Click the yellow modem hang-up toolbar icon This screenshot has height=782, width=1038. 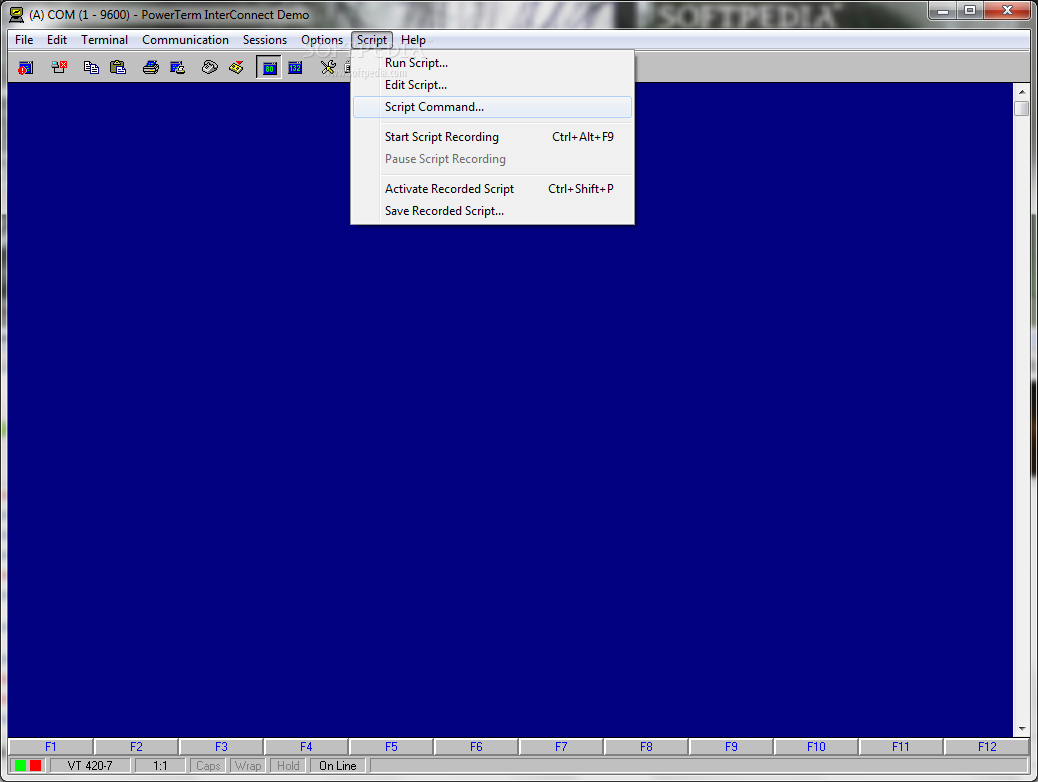236,67
